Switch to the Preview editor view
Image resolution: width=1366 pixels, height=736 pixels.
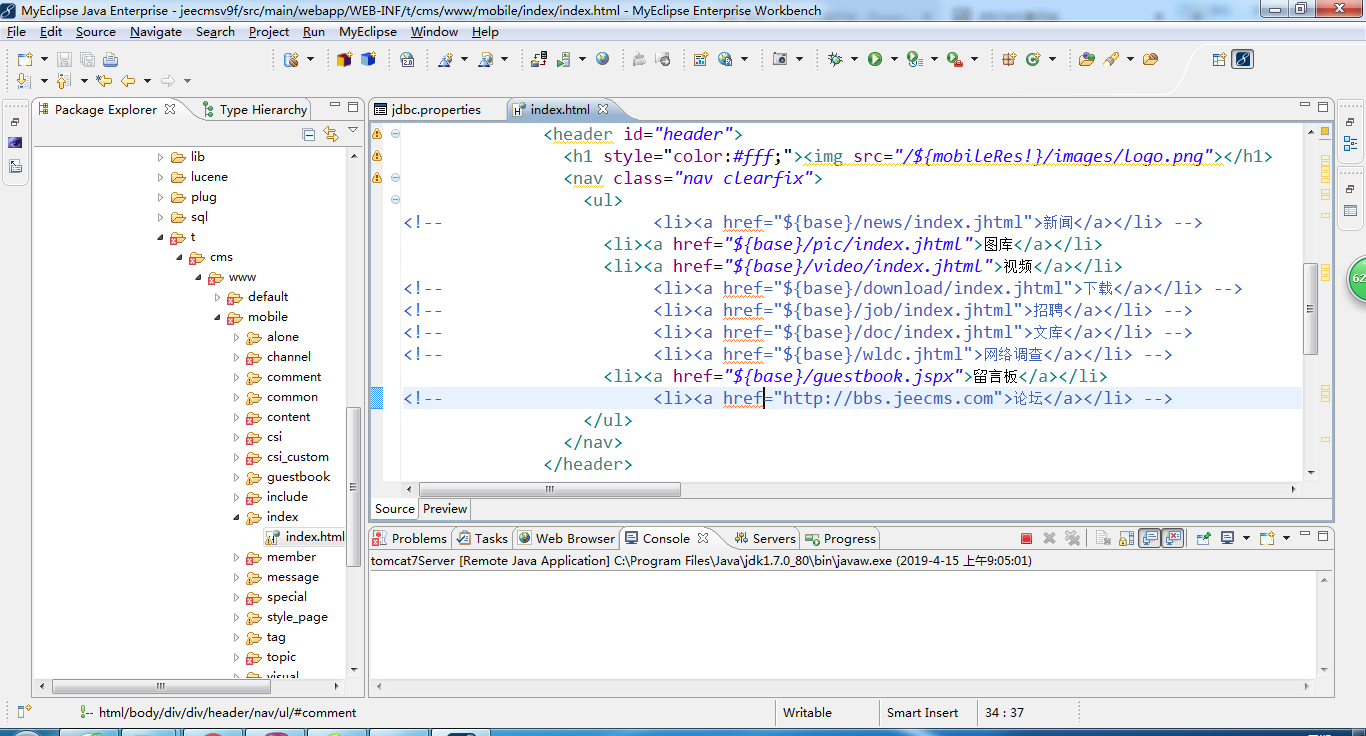[445, 508]
